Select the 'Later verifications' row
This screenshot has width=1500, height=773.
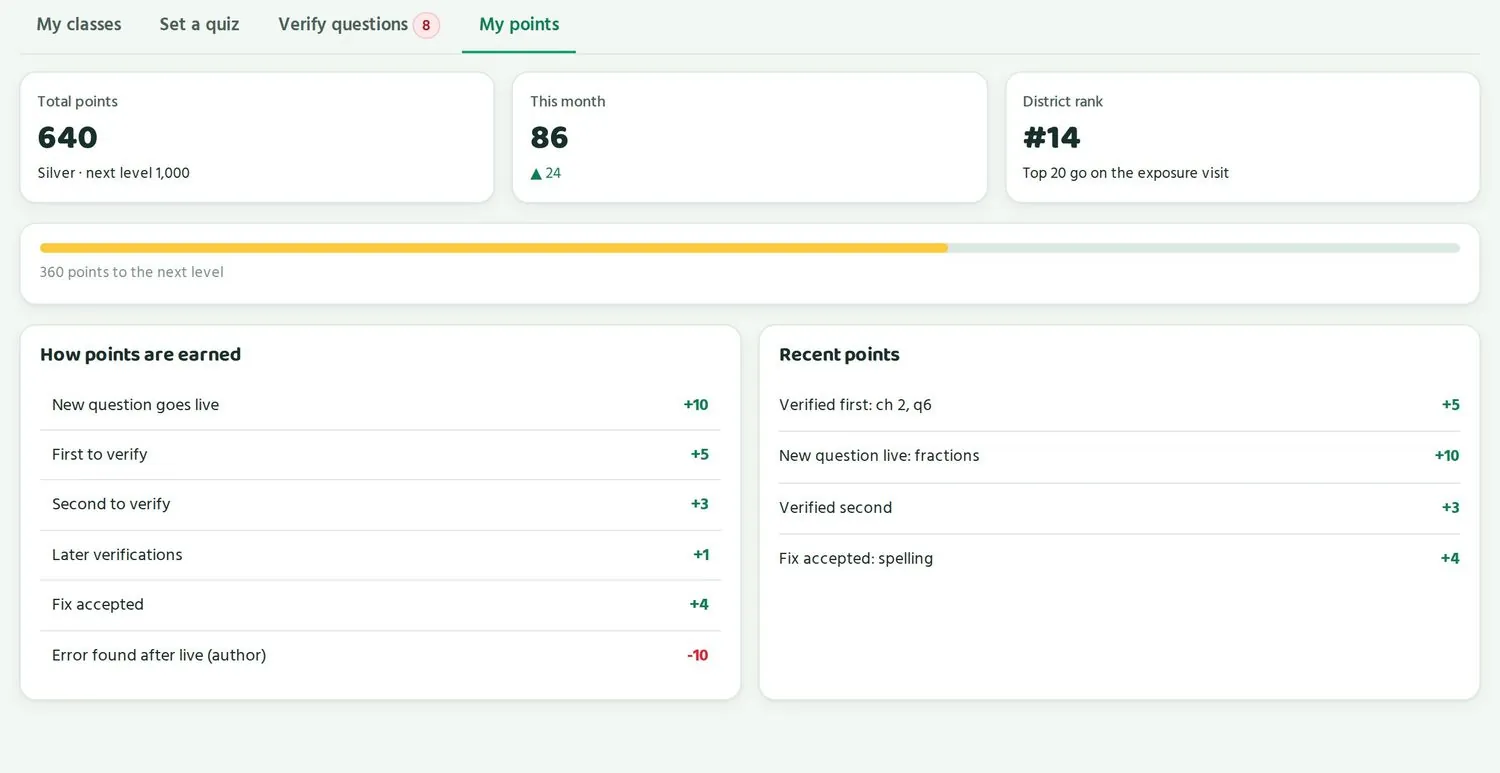(380, 555)
